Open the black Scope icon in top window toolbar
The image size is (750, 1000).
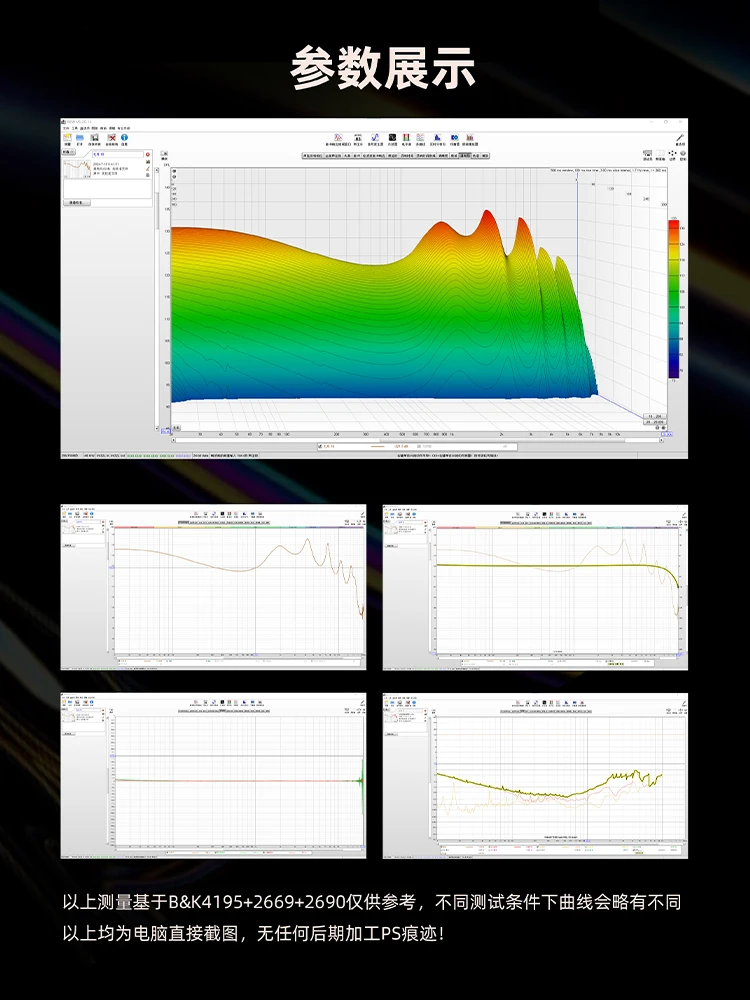pos(392,137)
